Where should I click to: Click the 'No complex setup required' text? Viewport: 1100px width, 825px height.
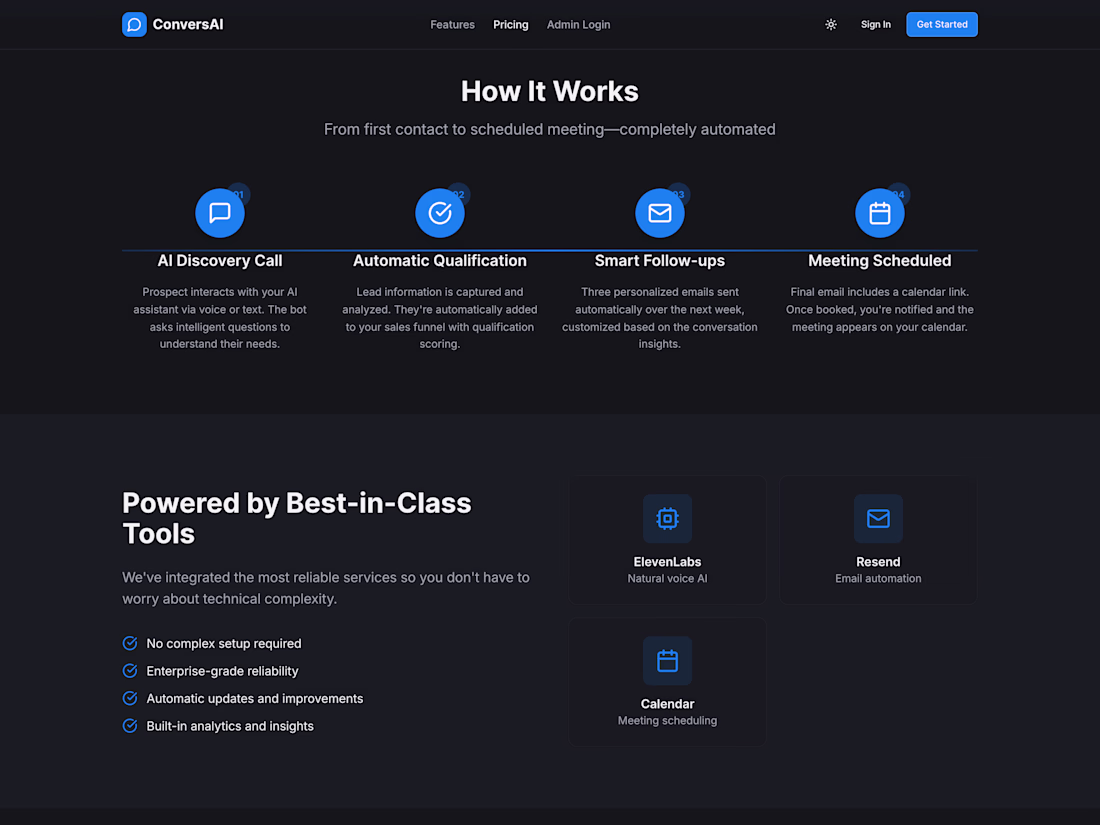coord(224,643)
